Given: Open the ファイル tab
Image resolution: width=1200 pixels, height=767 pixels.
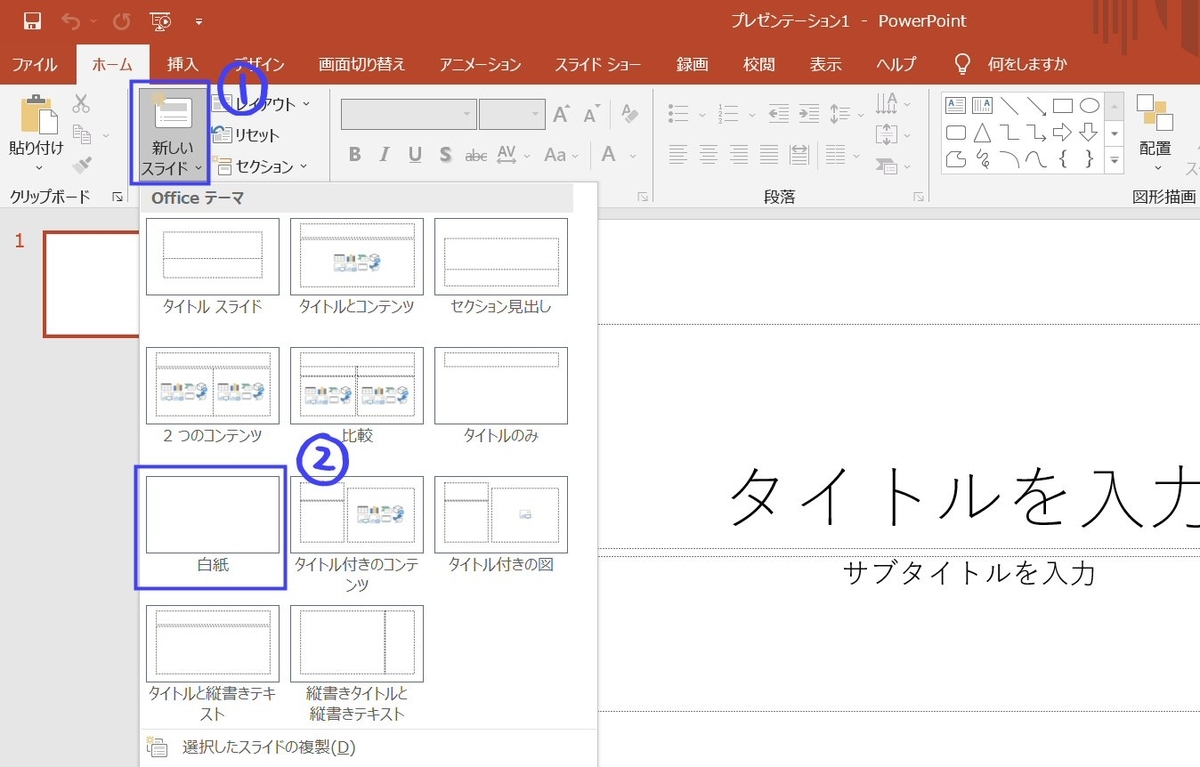Looking at the screenshot, I should click(x=35, y=64).
